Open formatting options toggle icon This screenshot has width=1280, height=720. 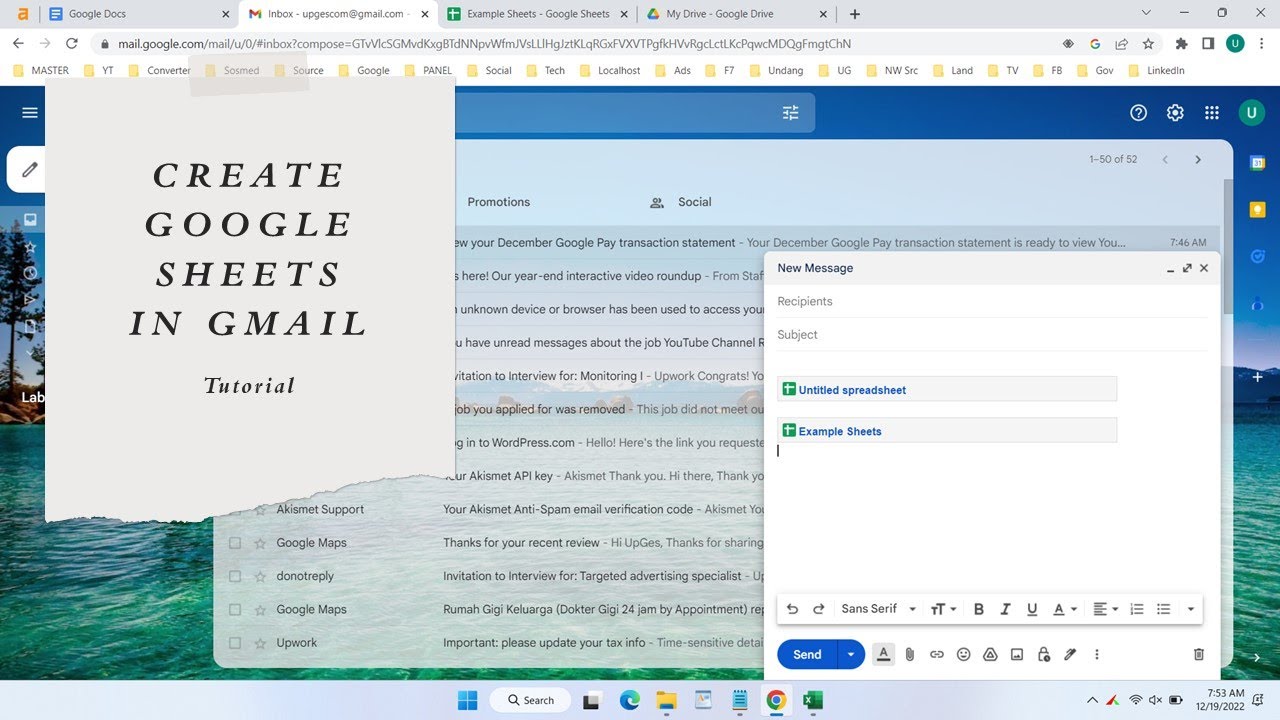(883, 654)
